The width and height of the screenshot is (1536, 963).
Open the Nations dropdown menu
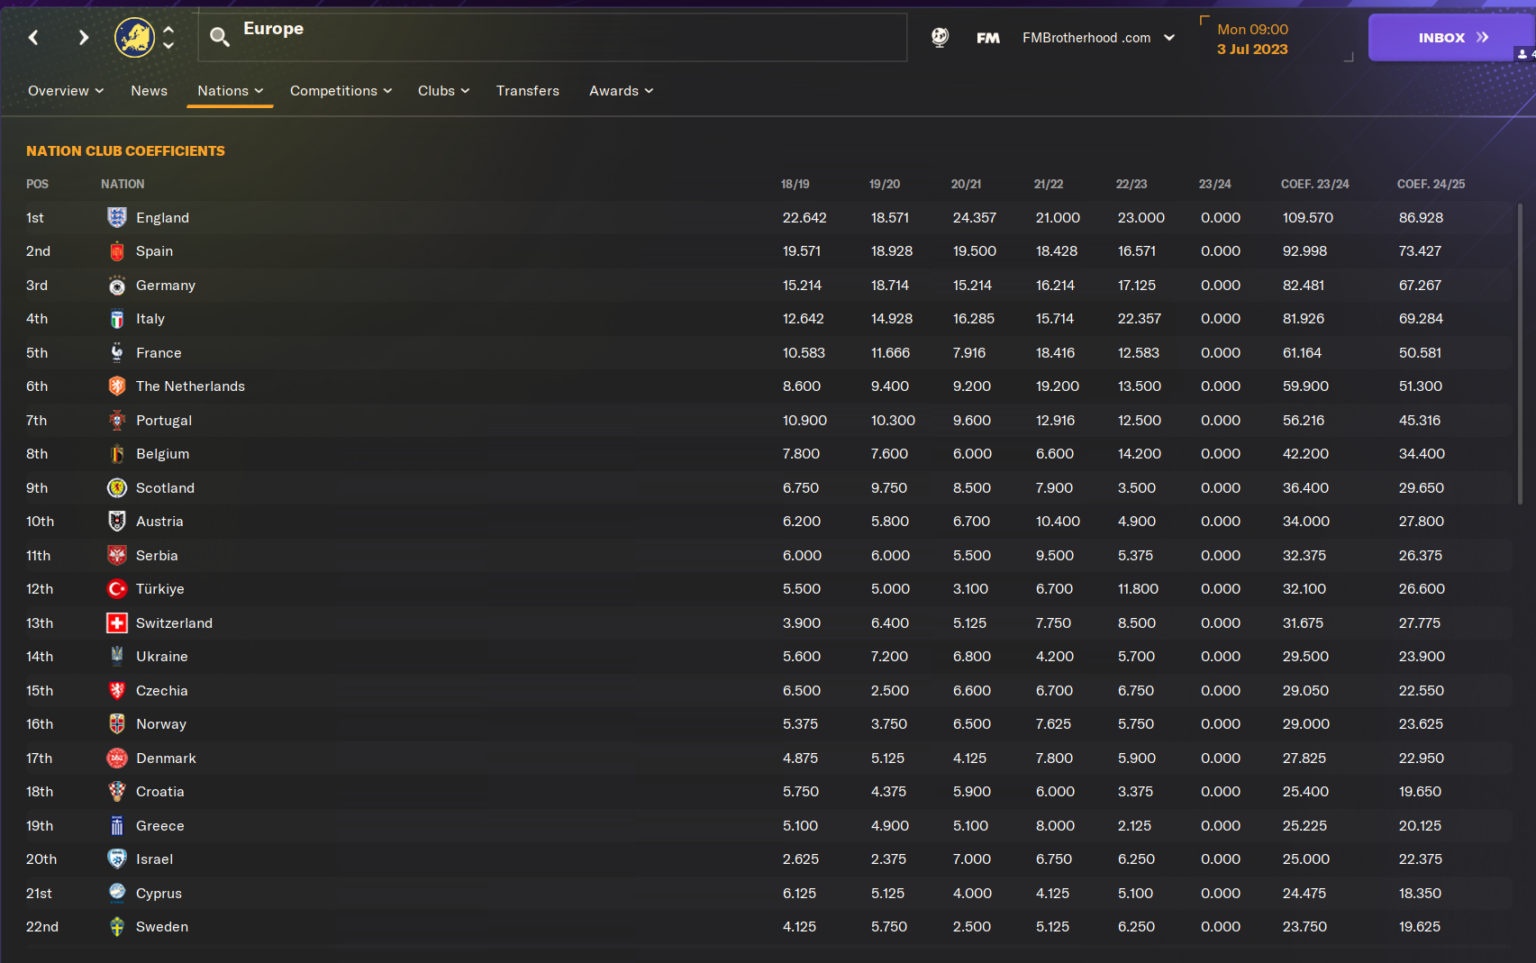coord(229,91)
